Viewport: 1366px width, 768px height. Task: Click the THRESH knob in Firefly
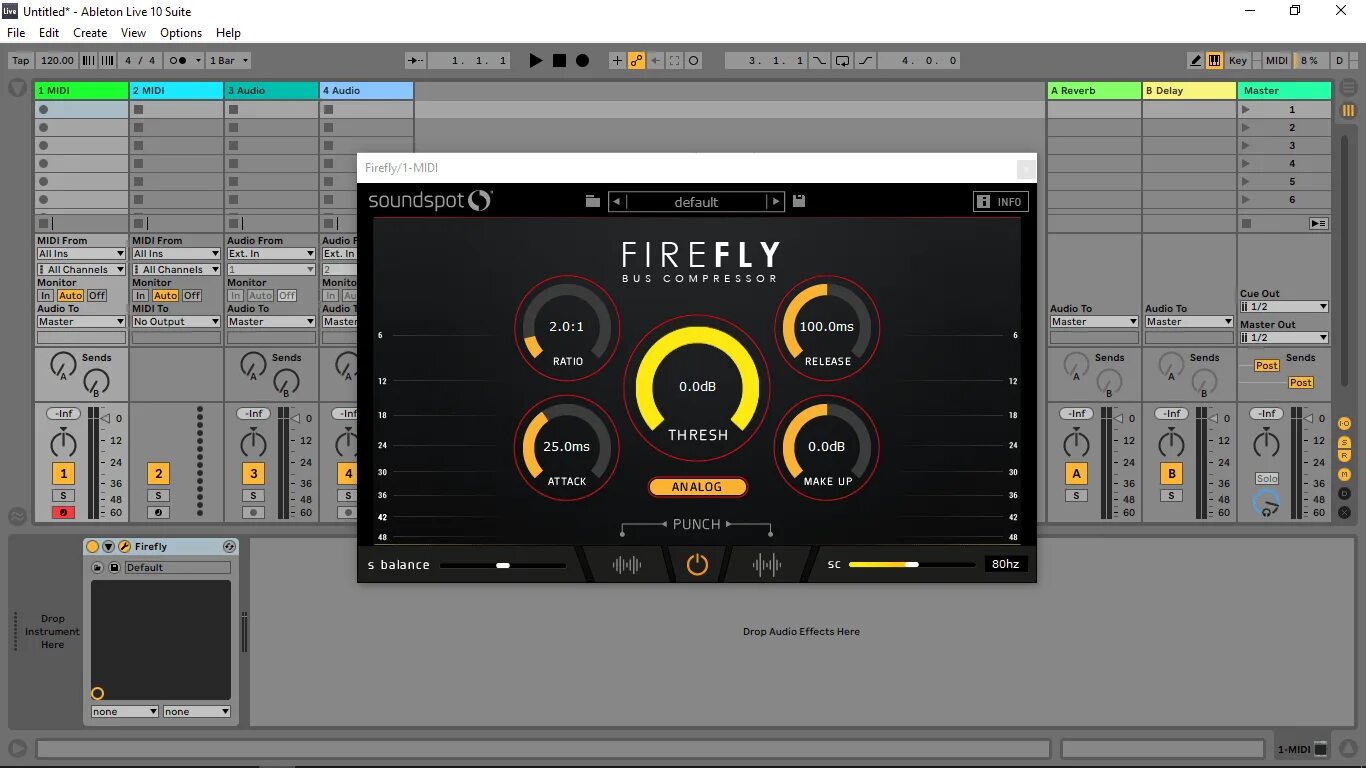tap(697, 387)
